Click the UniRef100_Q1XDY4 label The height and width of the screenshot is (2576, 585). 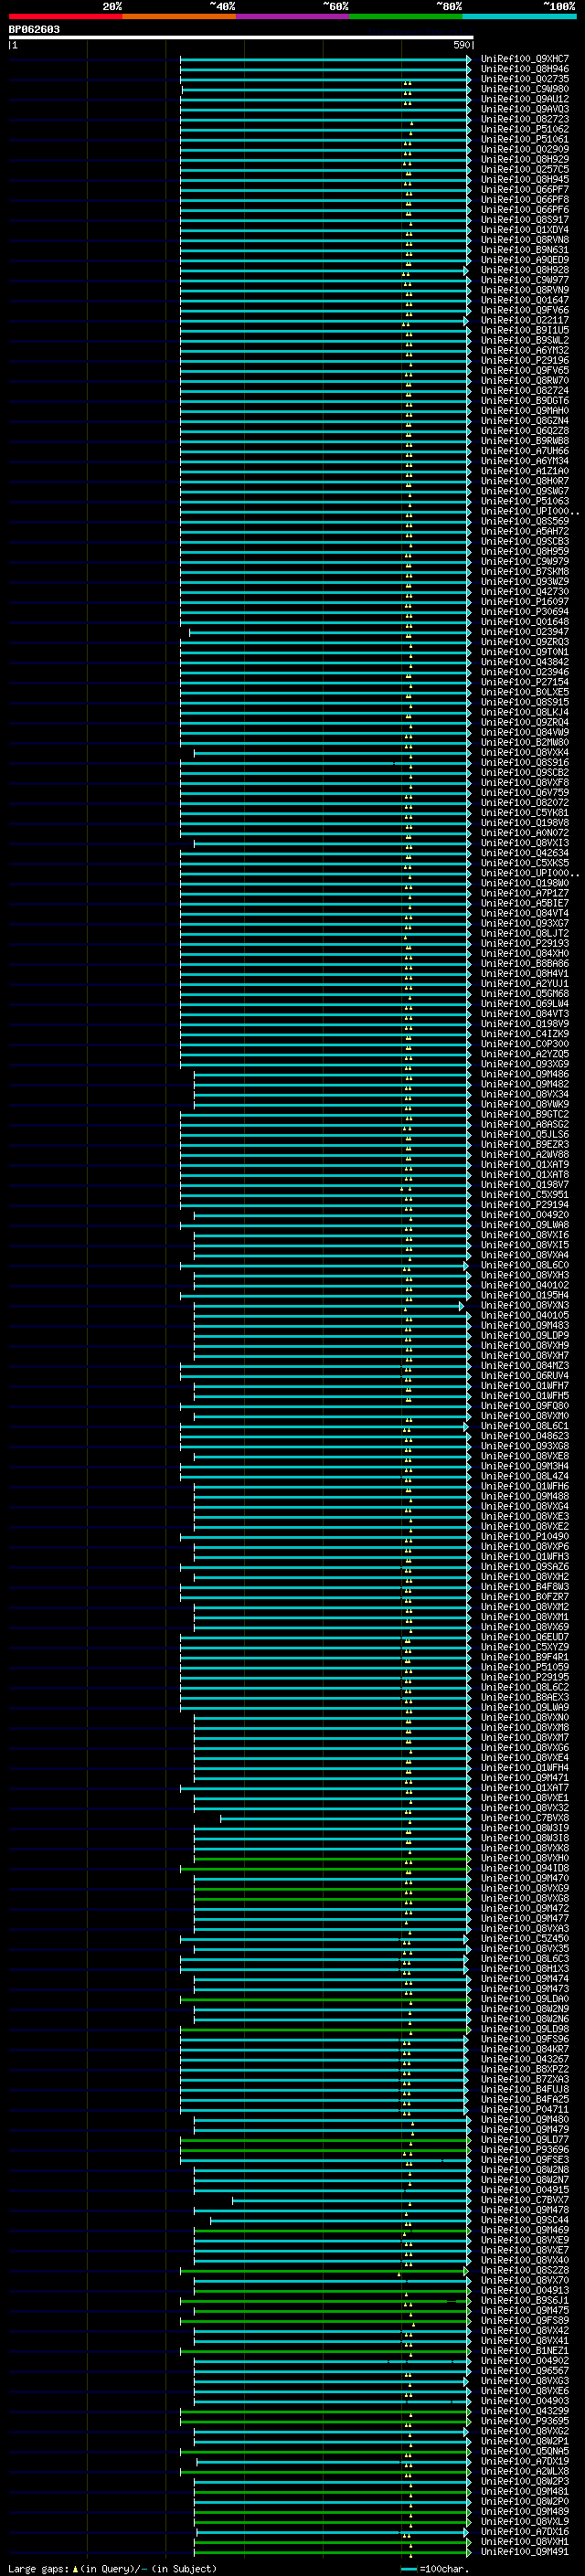tap(525, 230)
